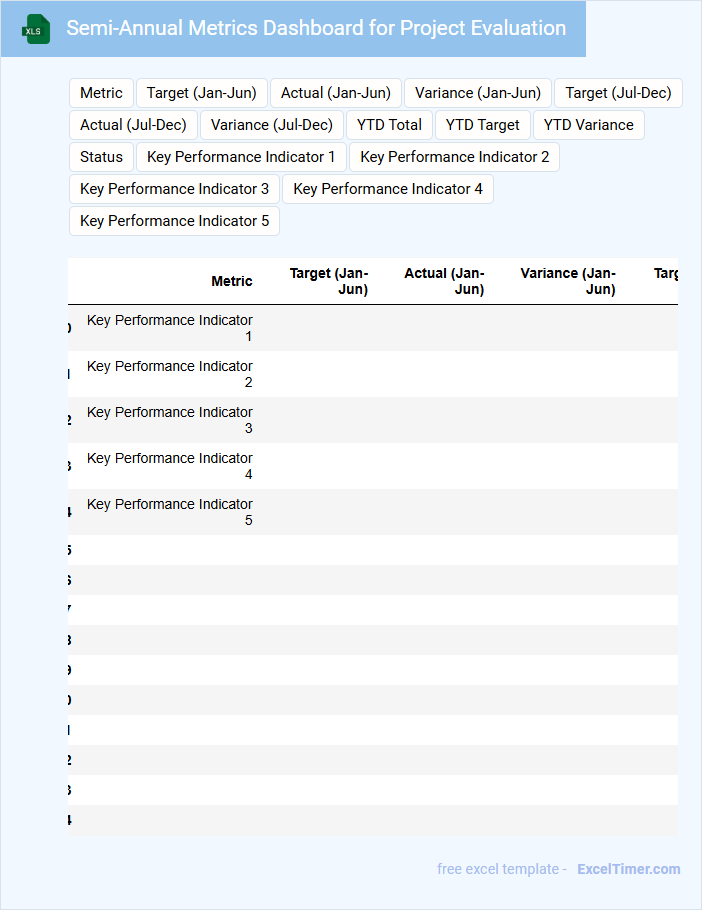Image resolution: width=702 pixels, height=910 pixels.
Task: Select the Metric tag
Action: click(101, 93)
